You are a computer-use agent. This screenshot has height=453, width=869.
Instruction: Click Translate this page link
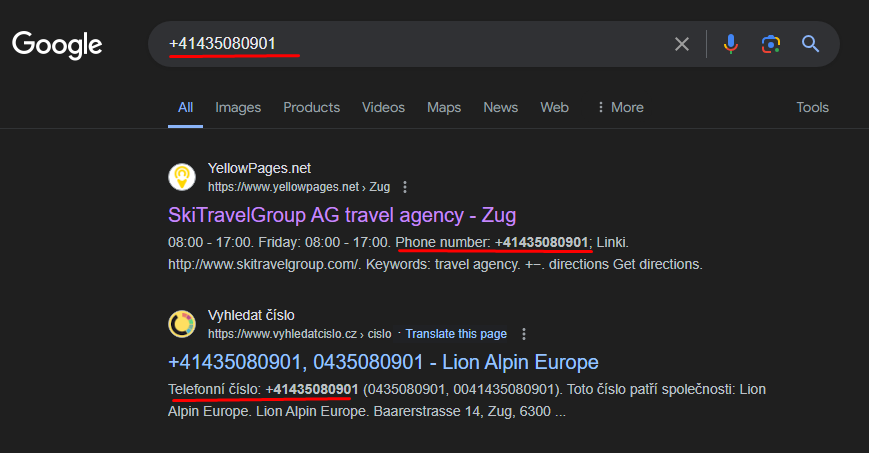(456, 334)
